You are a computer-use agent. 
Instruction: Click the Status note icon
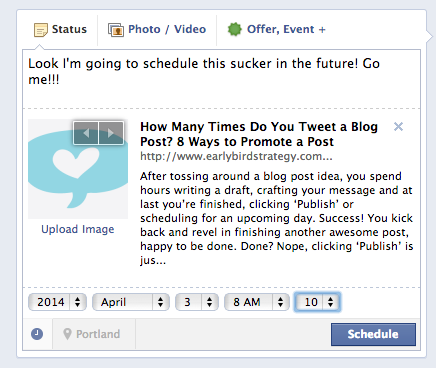tap(41, 30)
